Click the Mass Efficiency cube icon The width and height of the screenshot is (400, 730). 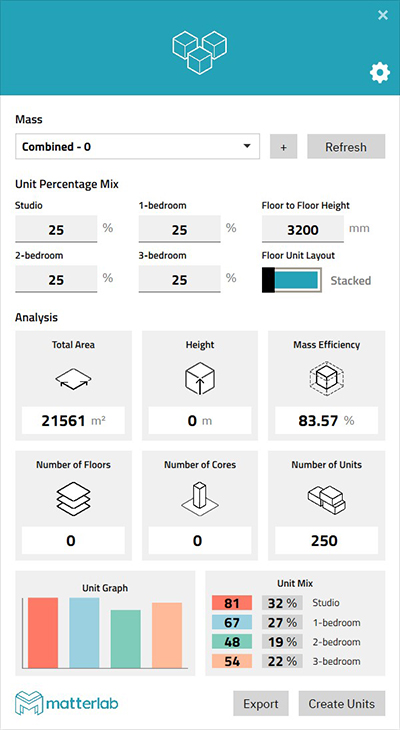click(x=326, y=379)
